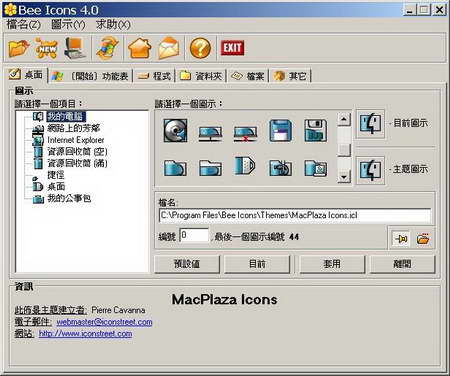The image size is (450, 376).
Task: Click the orange house home icon
Action: click(139, 48)
